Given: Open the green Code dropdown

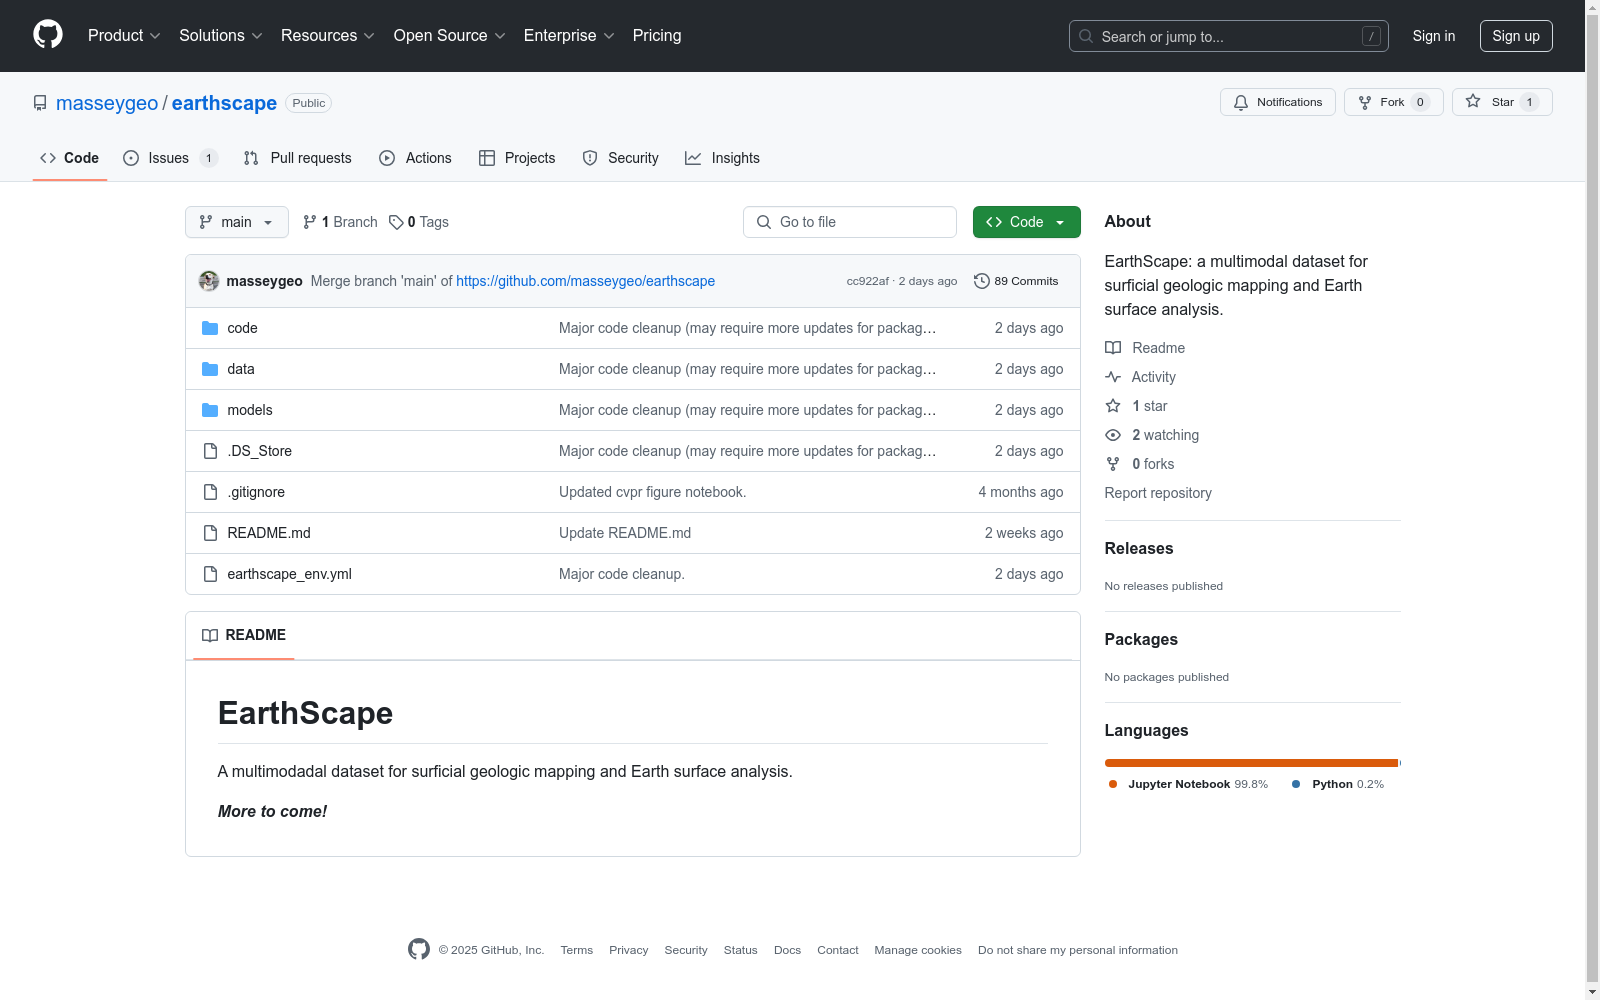Looking at the screenshot, I should [1026, 222].
